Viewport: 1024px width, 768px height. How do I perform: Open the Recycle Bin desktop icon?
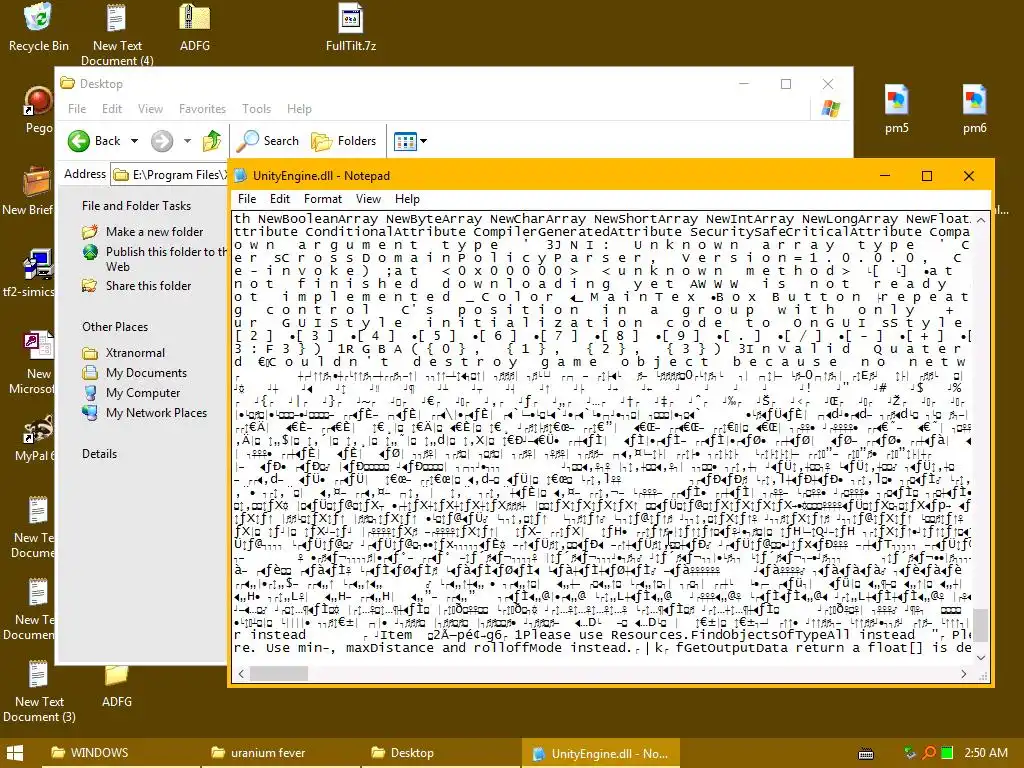[x=38, y=26]
